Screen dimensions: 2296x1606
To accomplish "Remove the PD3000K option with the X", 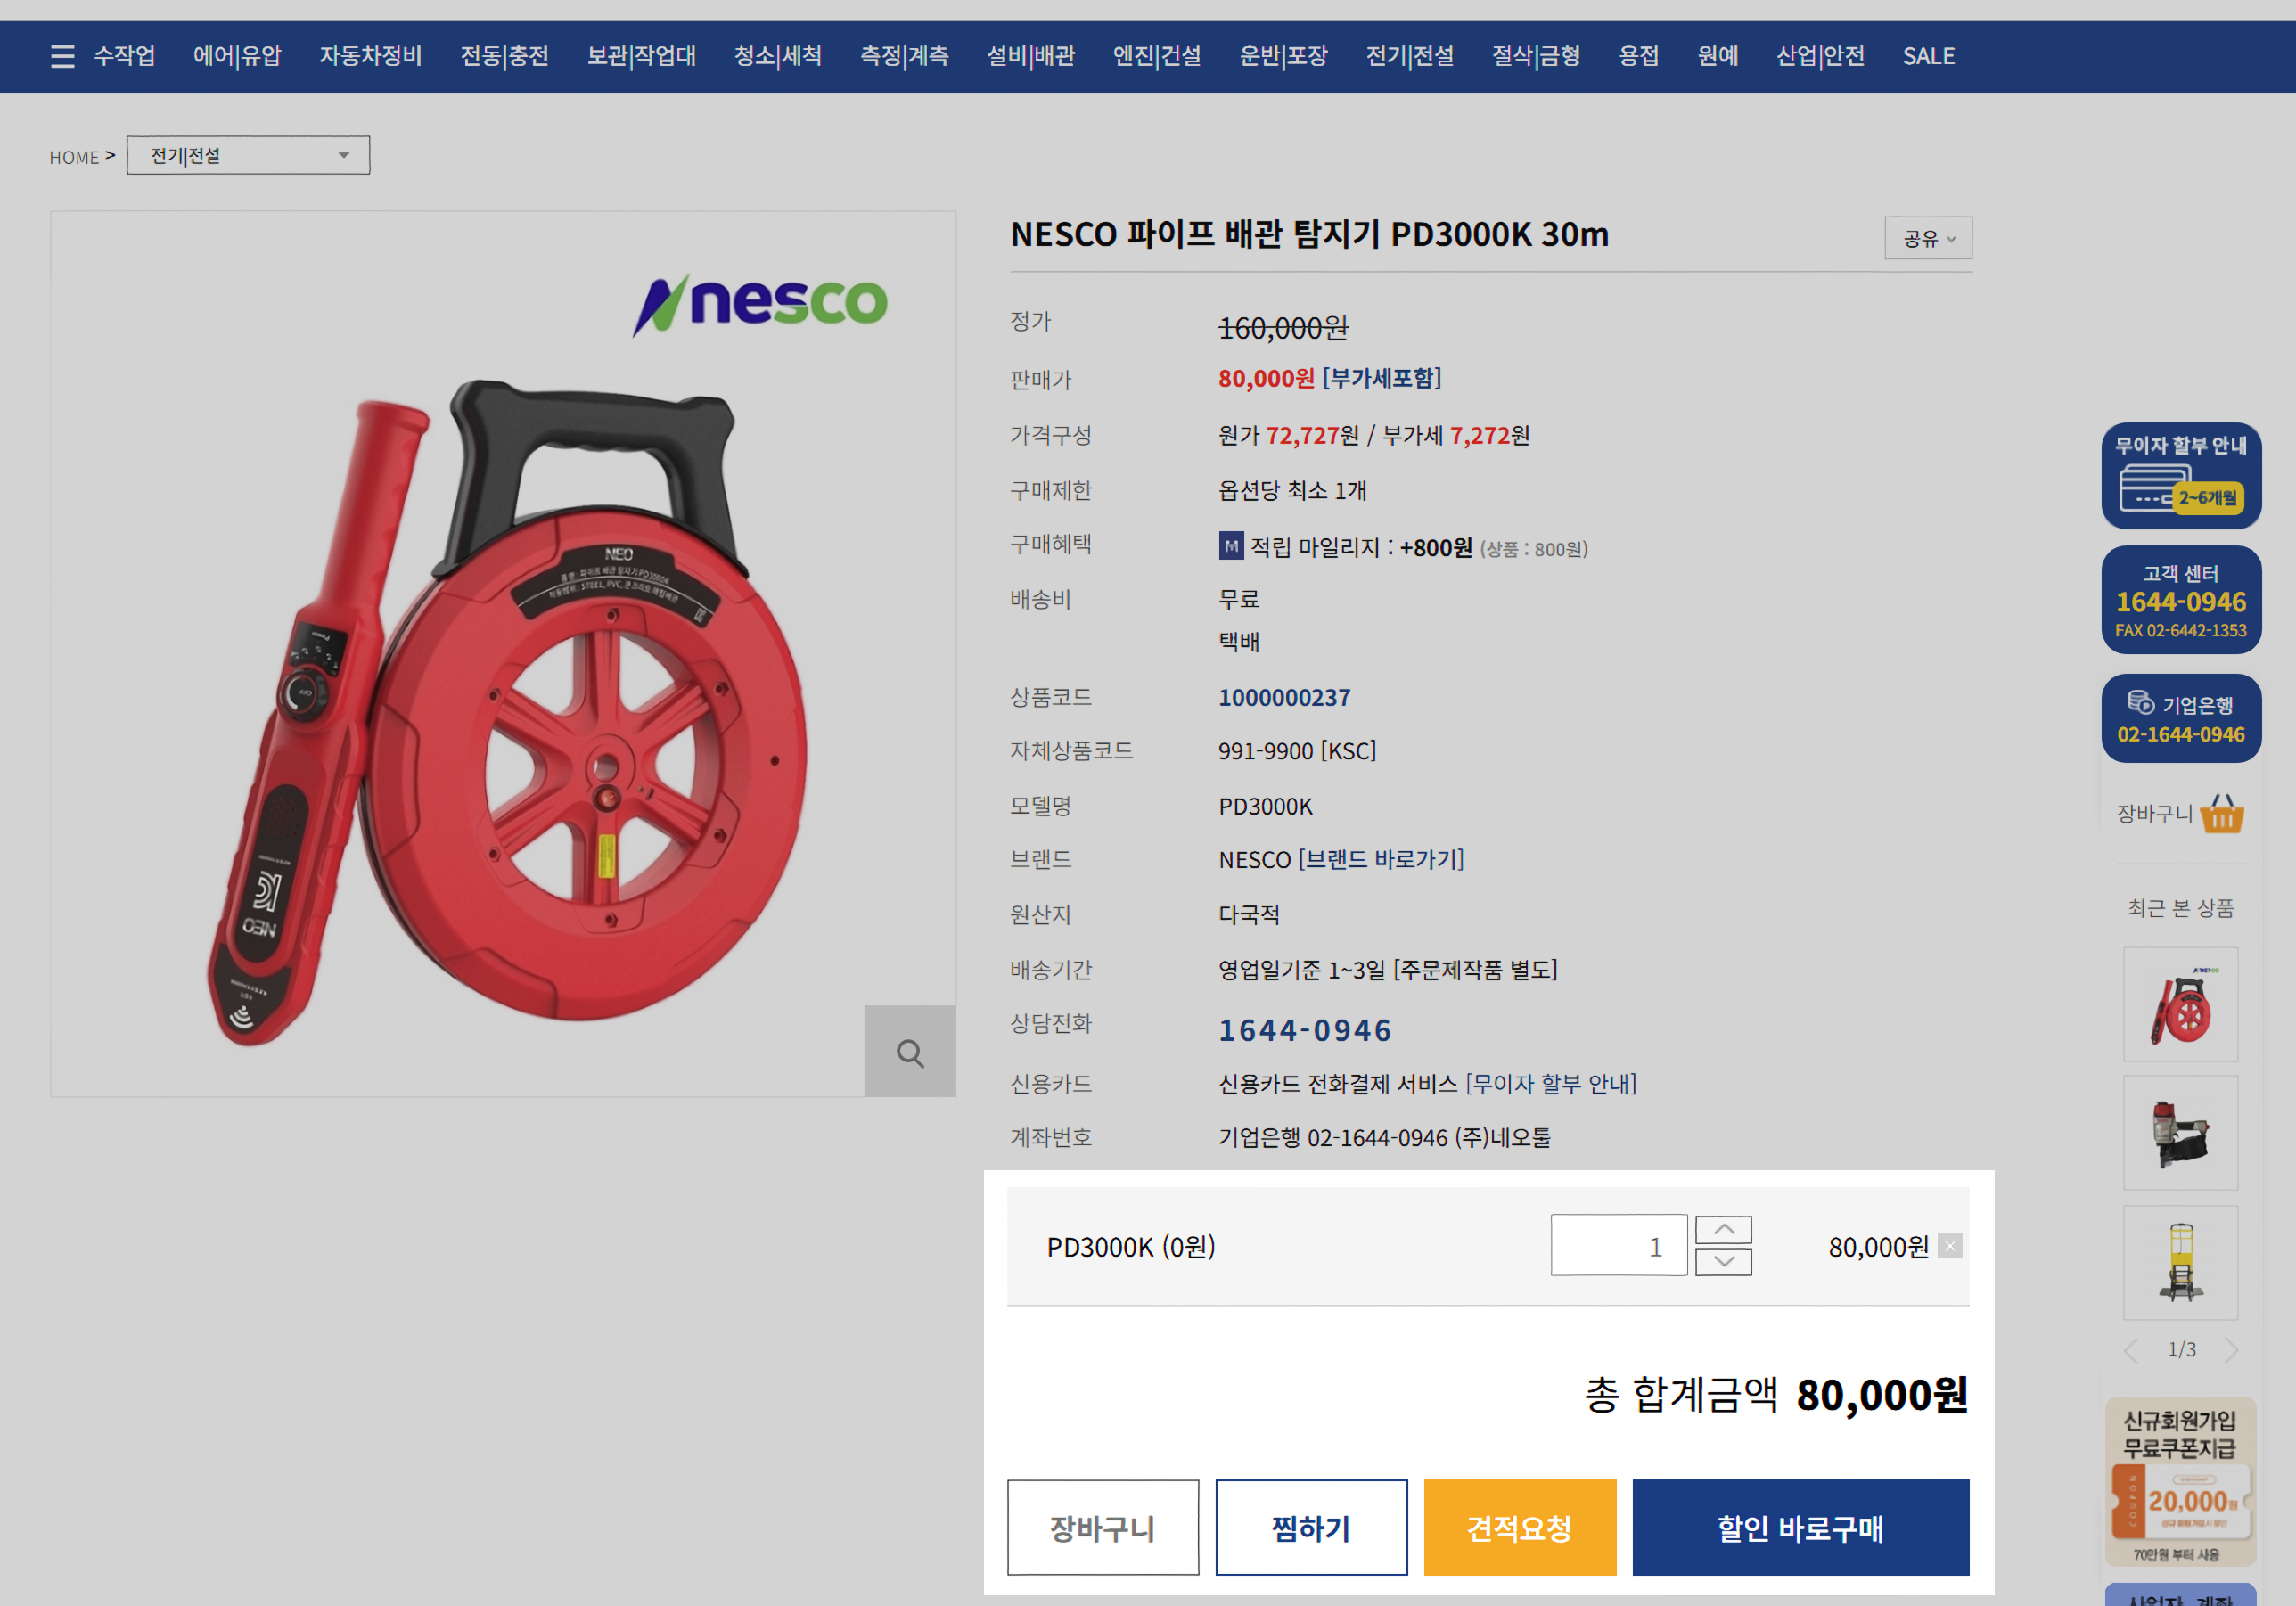I will coord(1949,1246).
